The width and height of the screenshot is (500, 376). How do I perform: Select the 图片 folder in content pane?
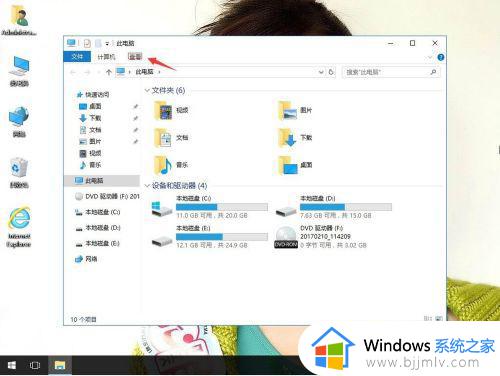[x=295, y=110]
